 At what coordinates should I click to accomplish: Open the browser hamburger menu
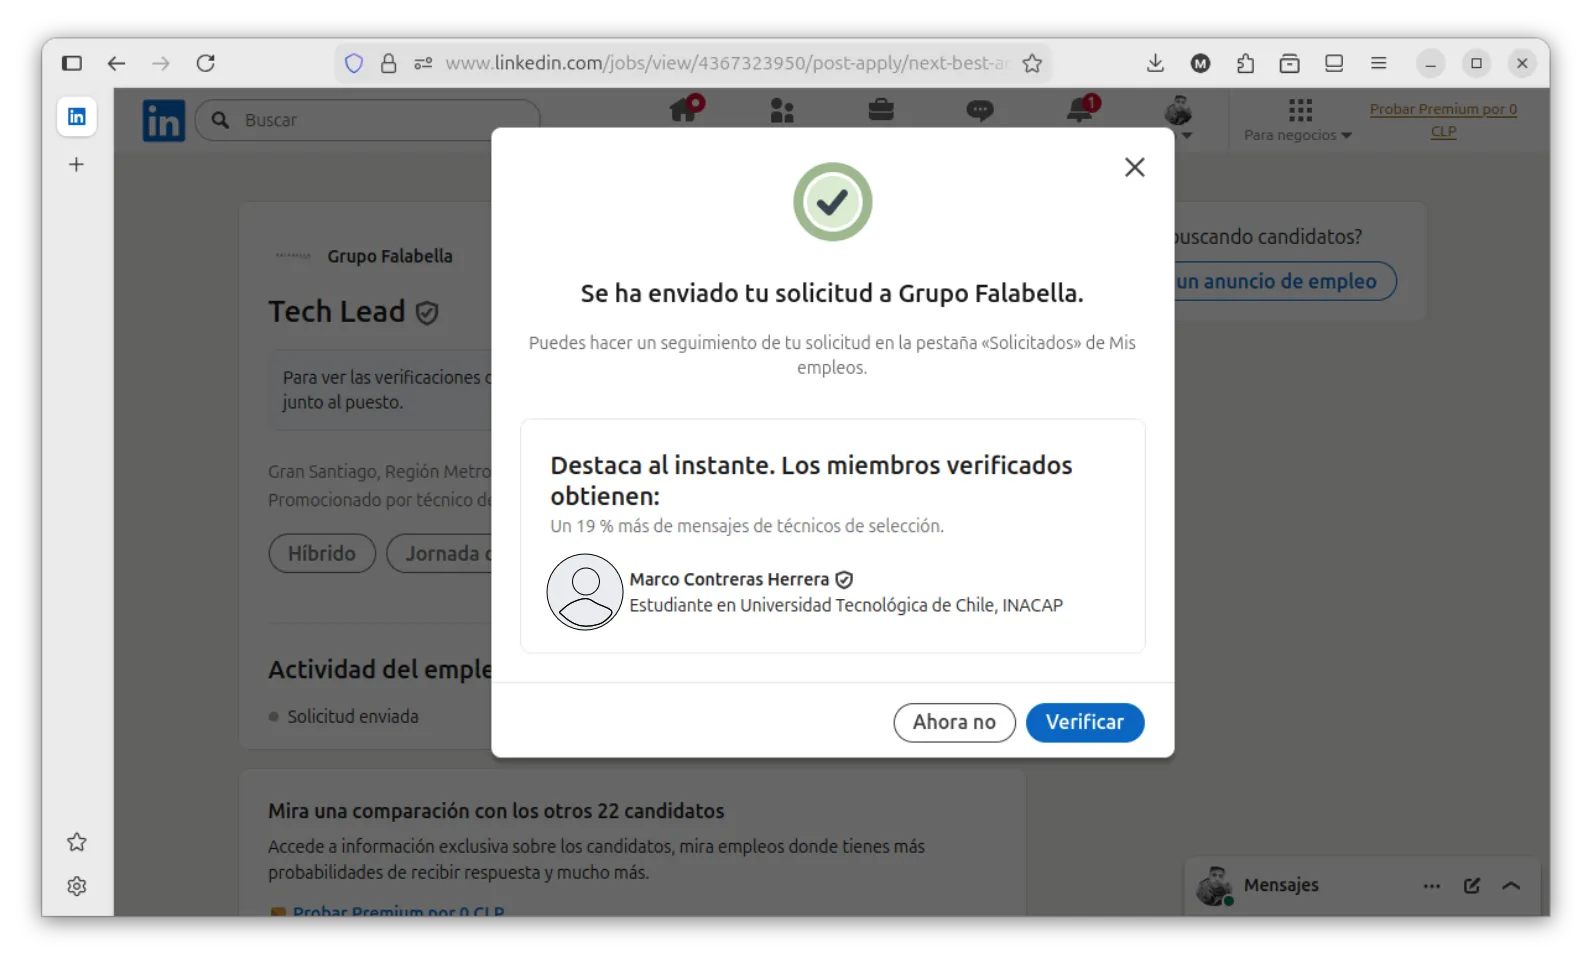pyautogui.click(x=1379, y=63)
